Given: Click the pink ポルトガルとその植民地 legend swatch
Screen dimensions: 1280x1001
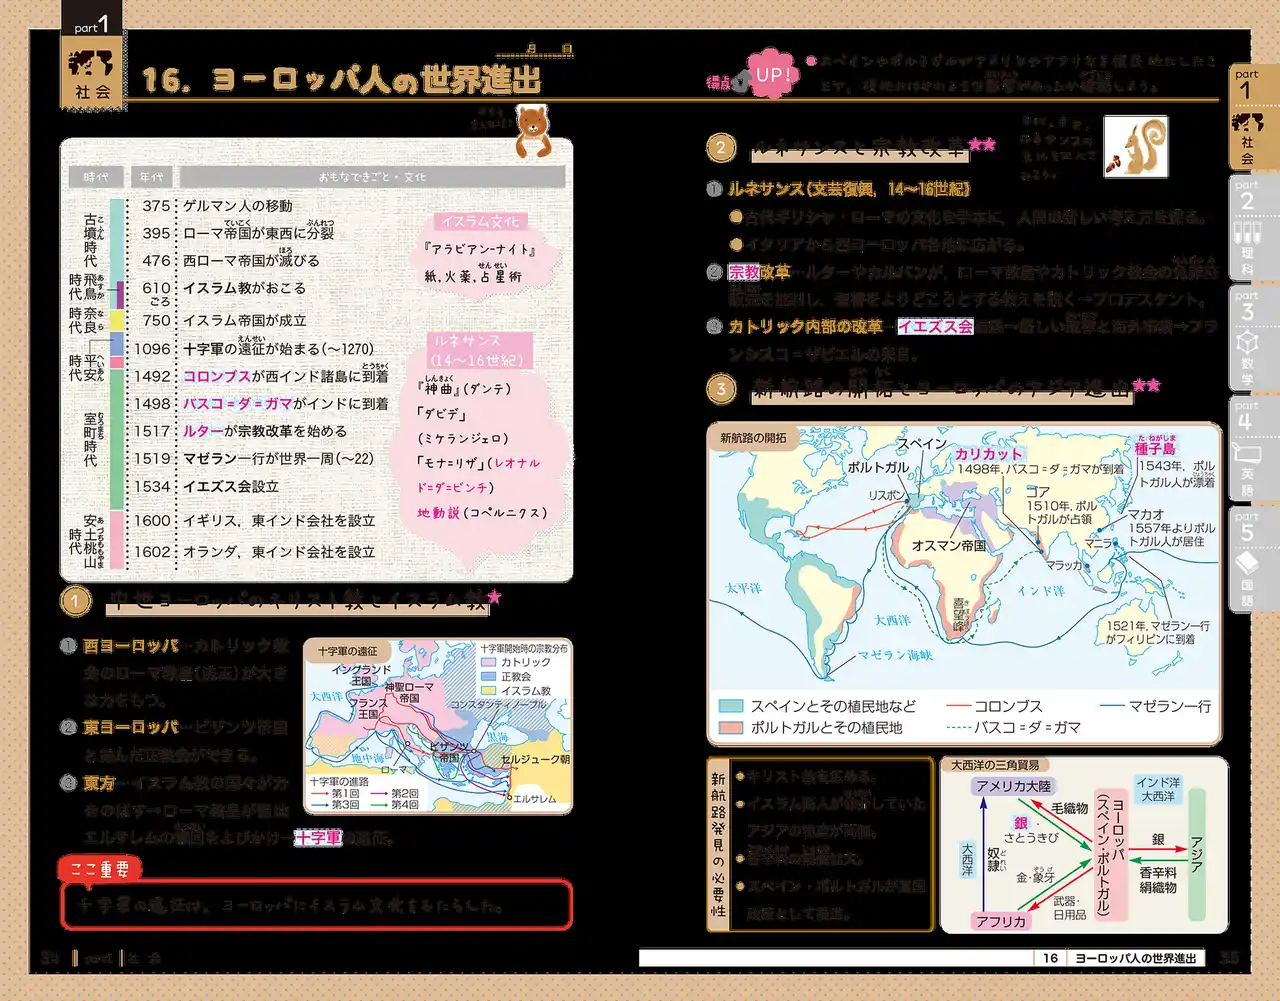Looking at the screenshot, I should pos(731,728).
